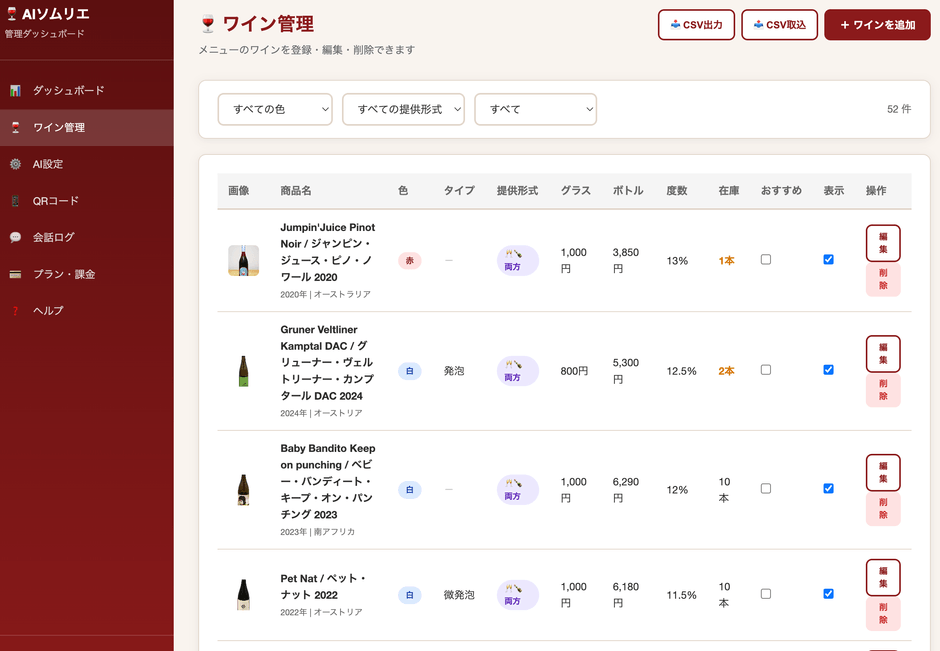
Task: Open プラン・課金 menu item
Action: tap(87, 274)
